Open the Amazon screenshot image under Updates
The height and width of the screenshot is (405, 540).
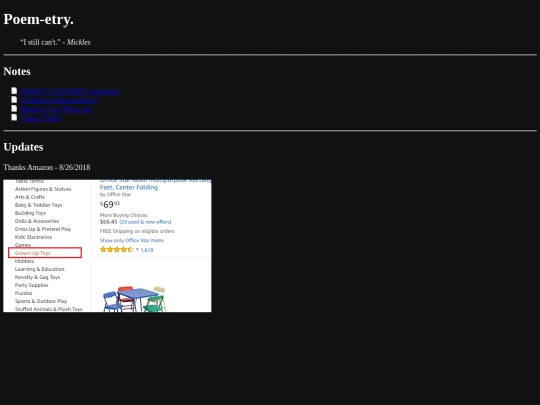click(x=107, y=246)
